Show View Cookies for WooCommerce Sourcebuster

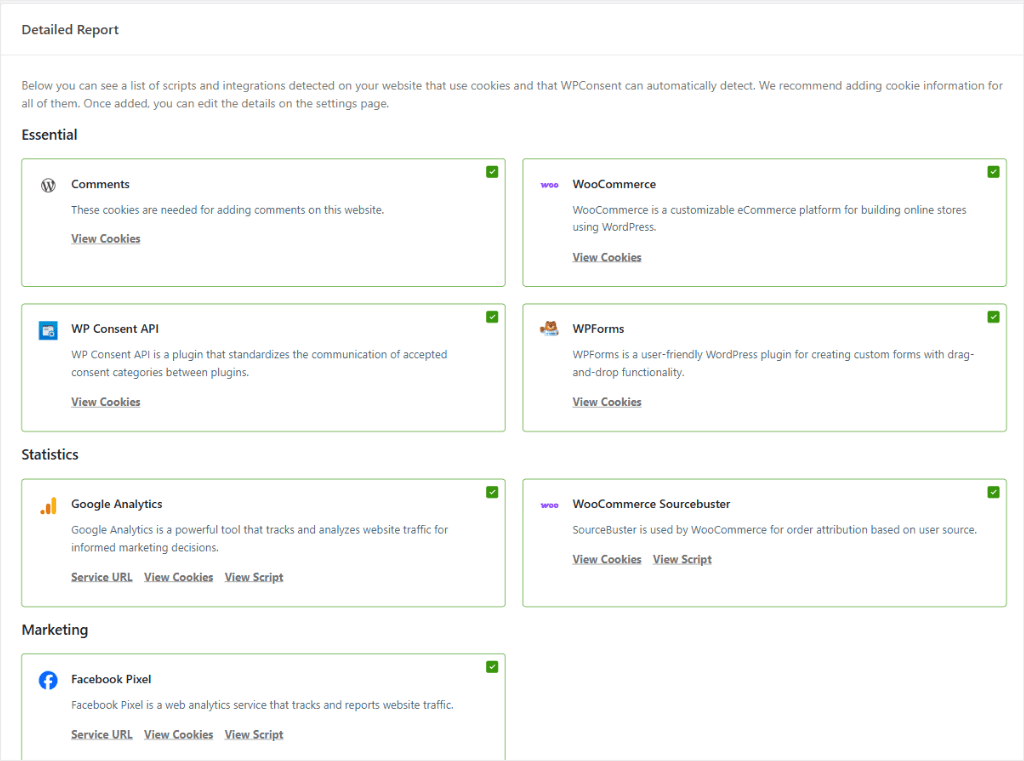pos(607,560)
